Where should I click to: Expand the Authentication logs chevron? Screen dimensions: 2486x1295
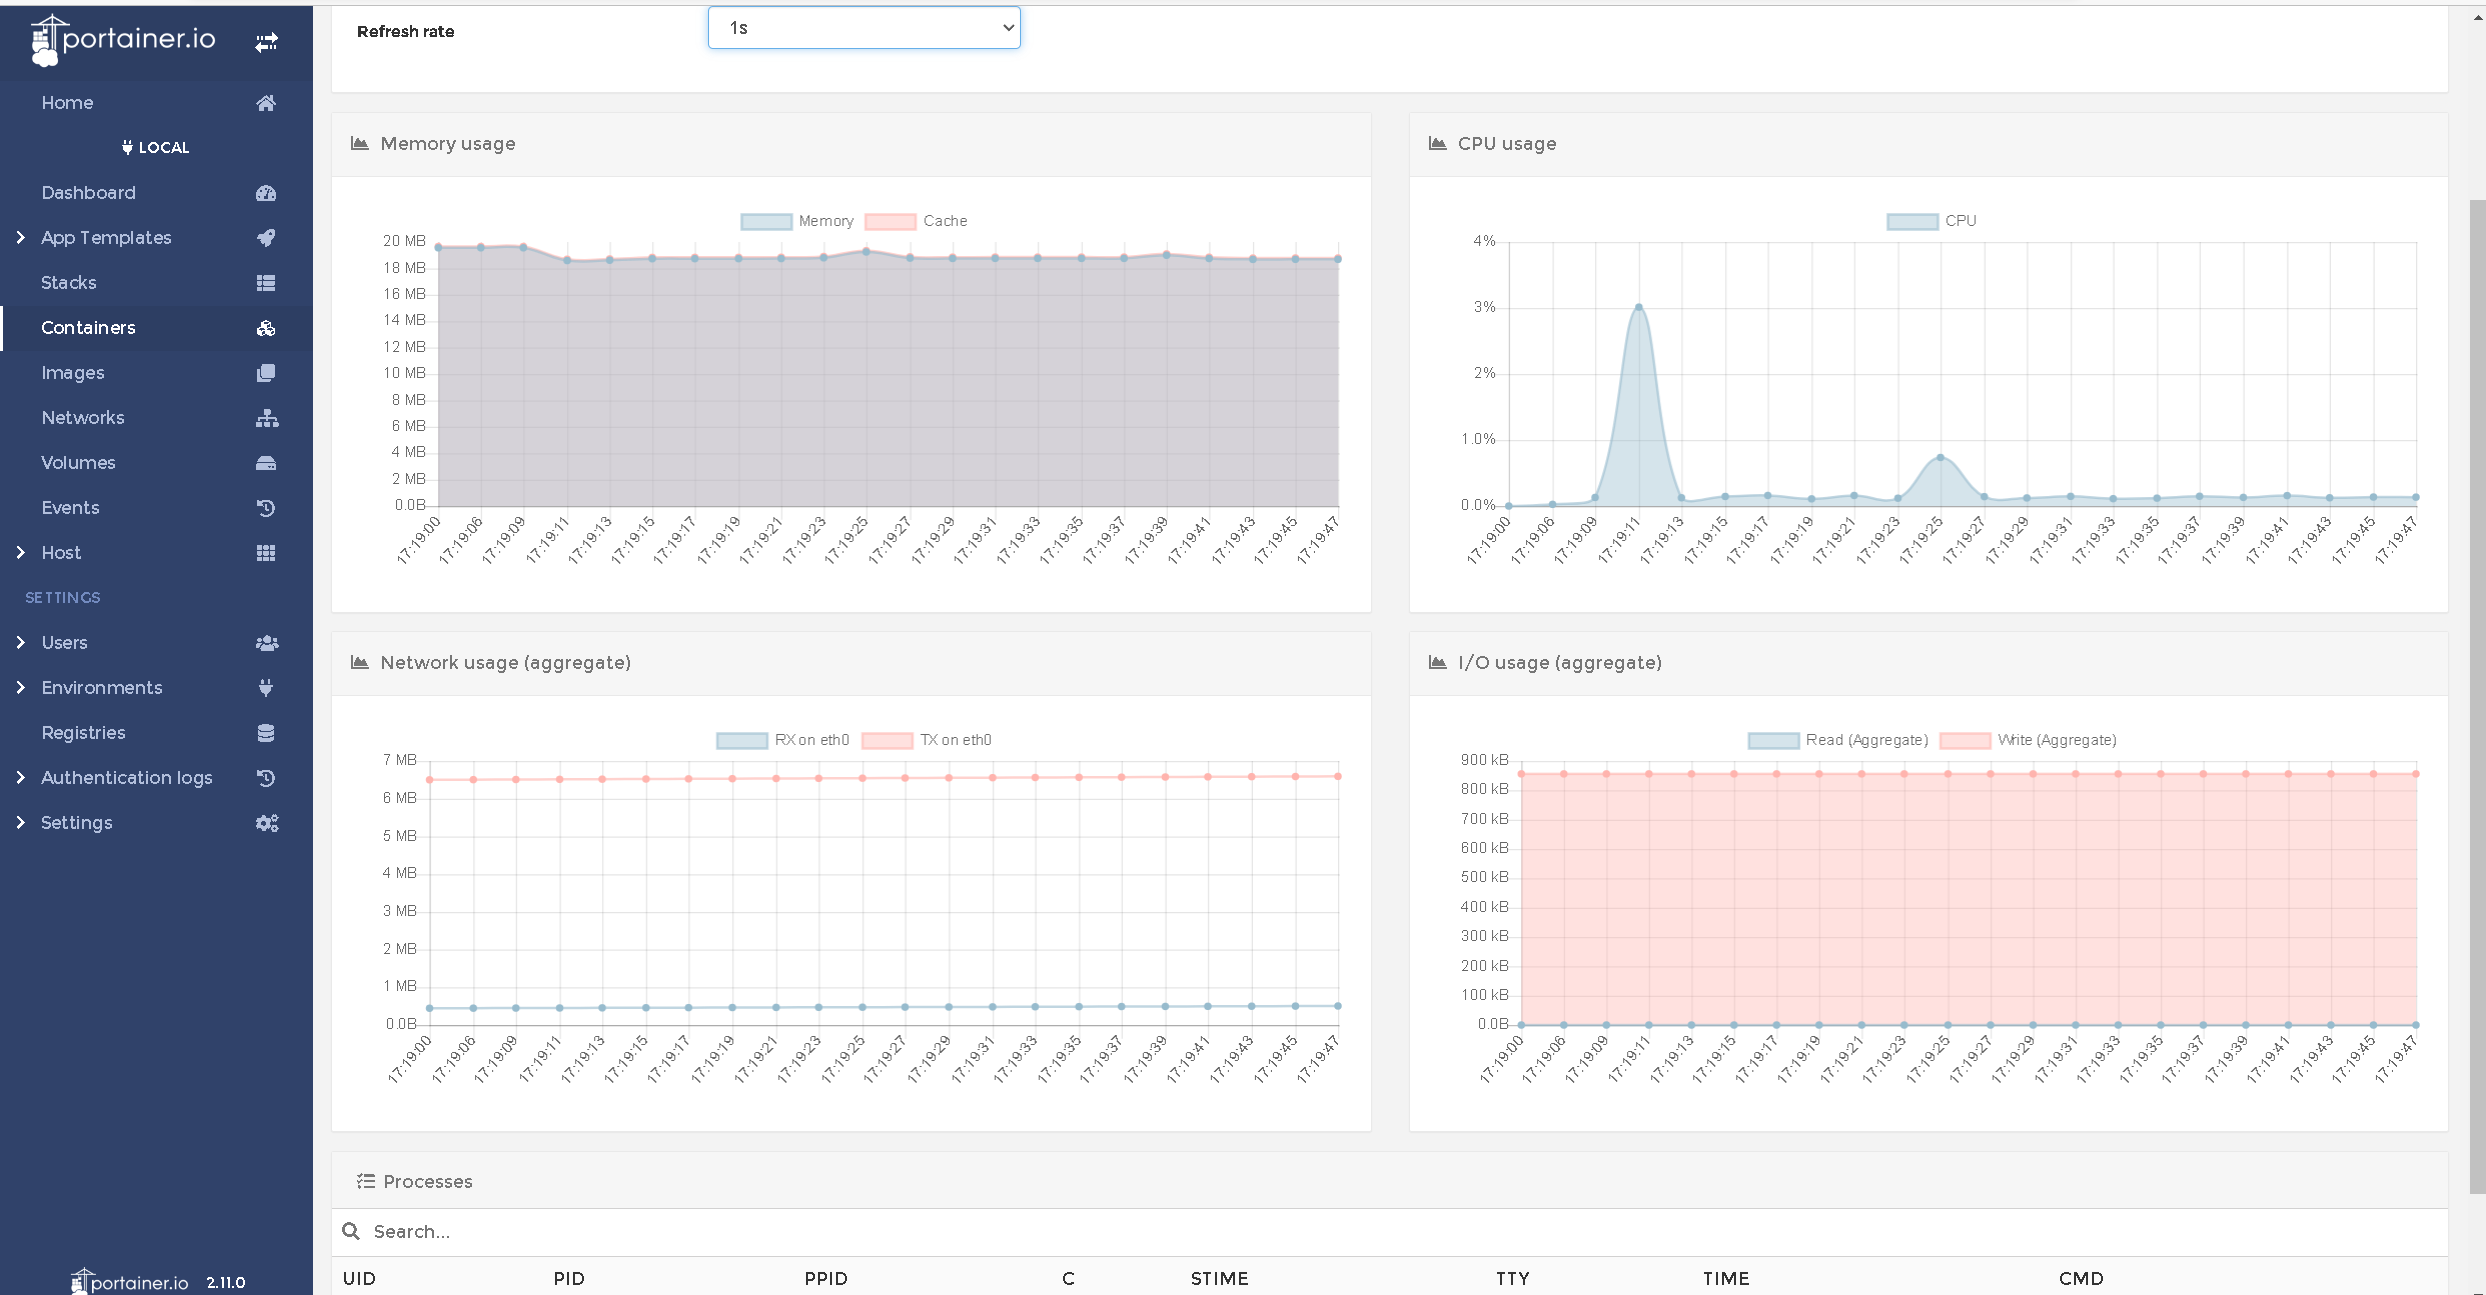pos(20,778)
